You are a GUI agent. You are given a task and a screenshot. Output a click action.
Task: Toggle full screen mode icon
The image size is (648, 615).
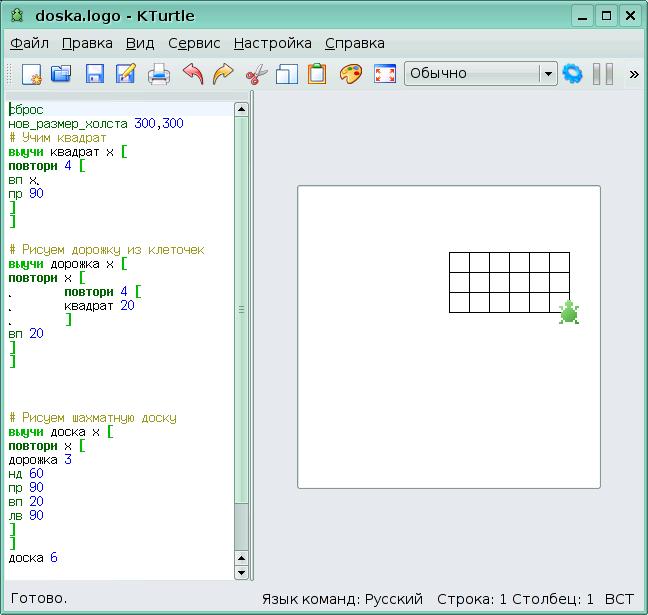384,74
